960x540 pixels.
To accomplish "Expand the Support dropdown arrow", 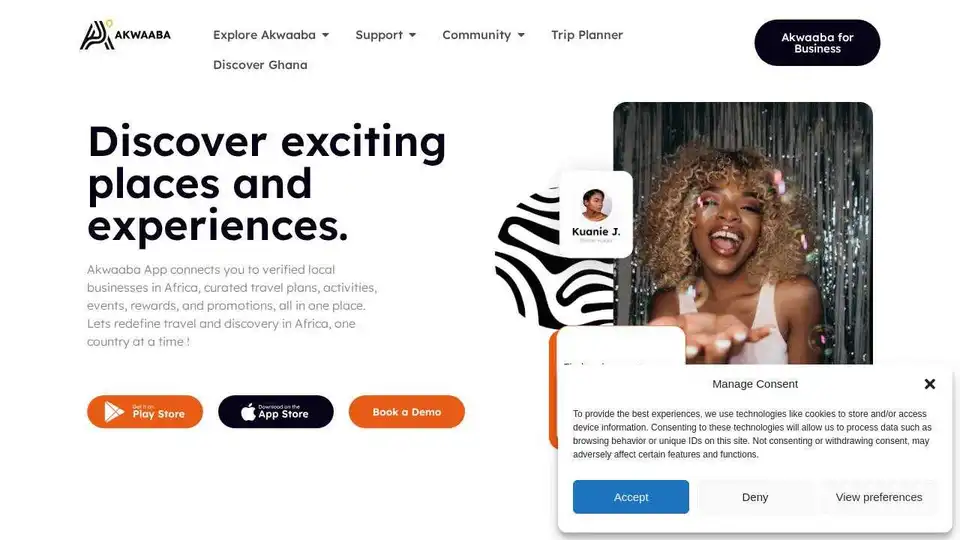I will click(412, 35).
